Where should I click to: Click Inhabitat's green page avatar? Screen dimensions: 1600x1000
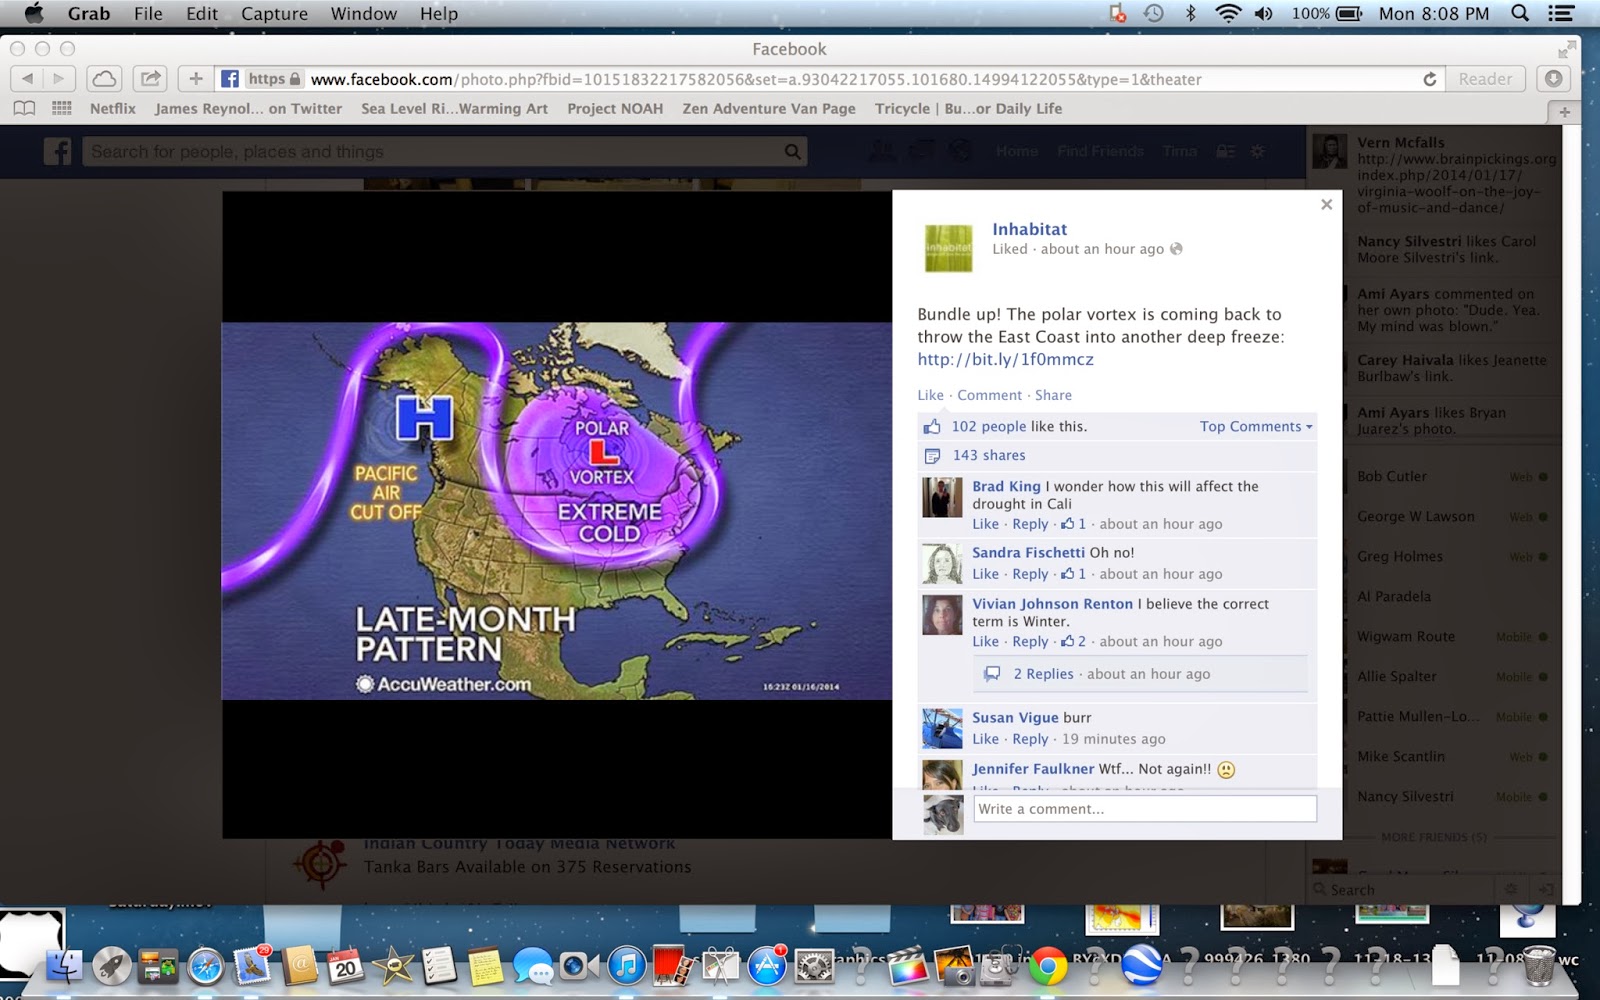[948, 248]
